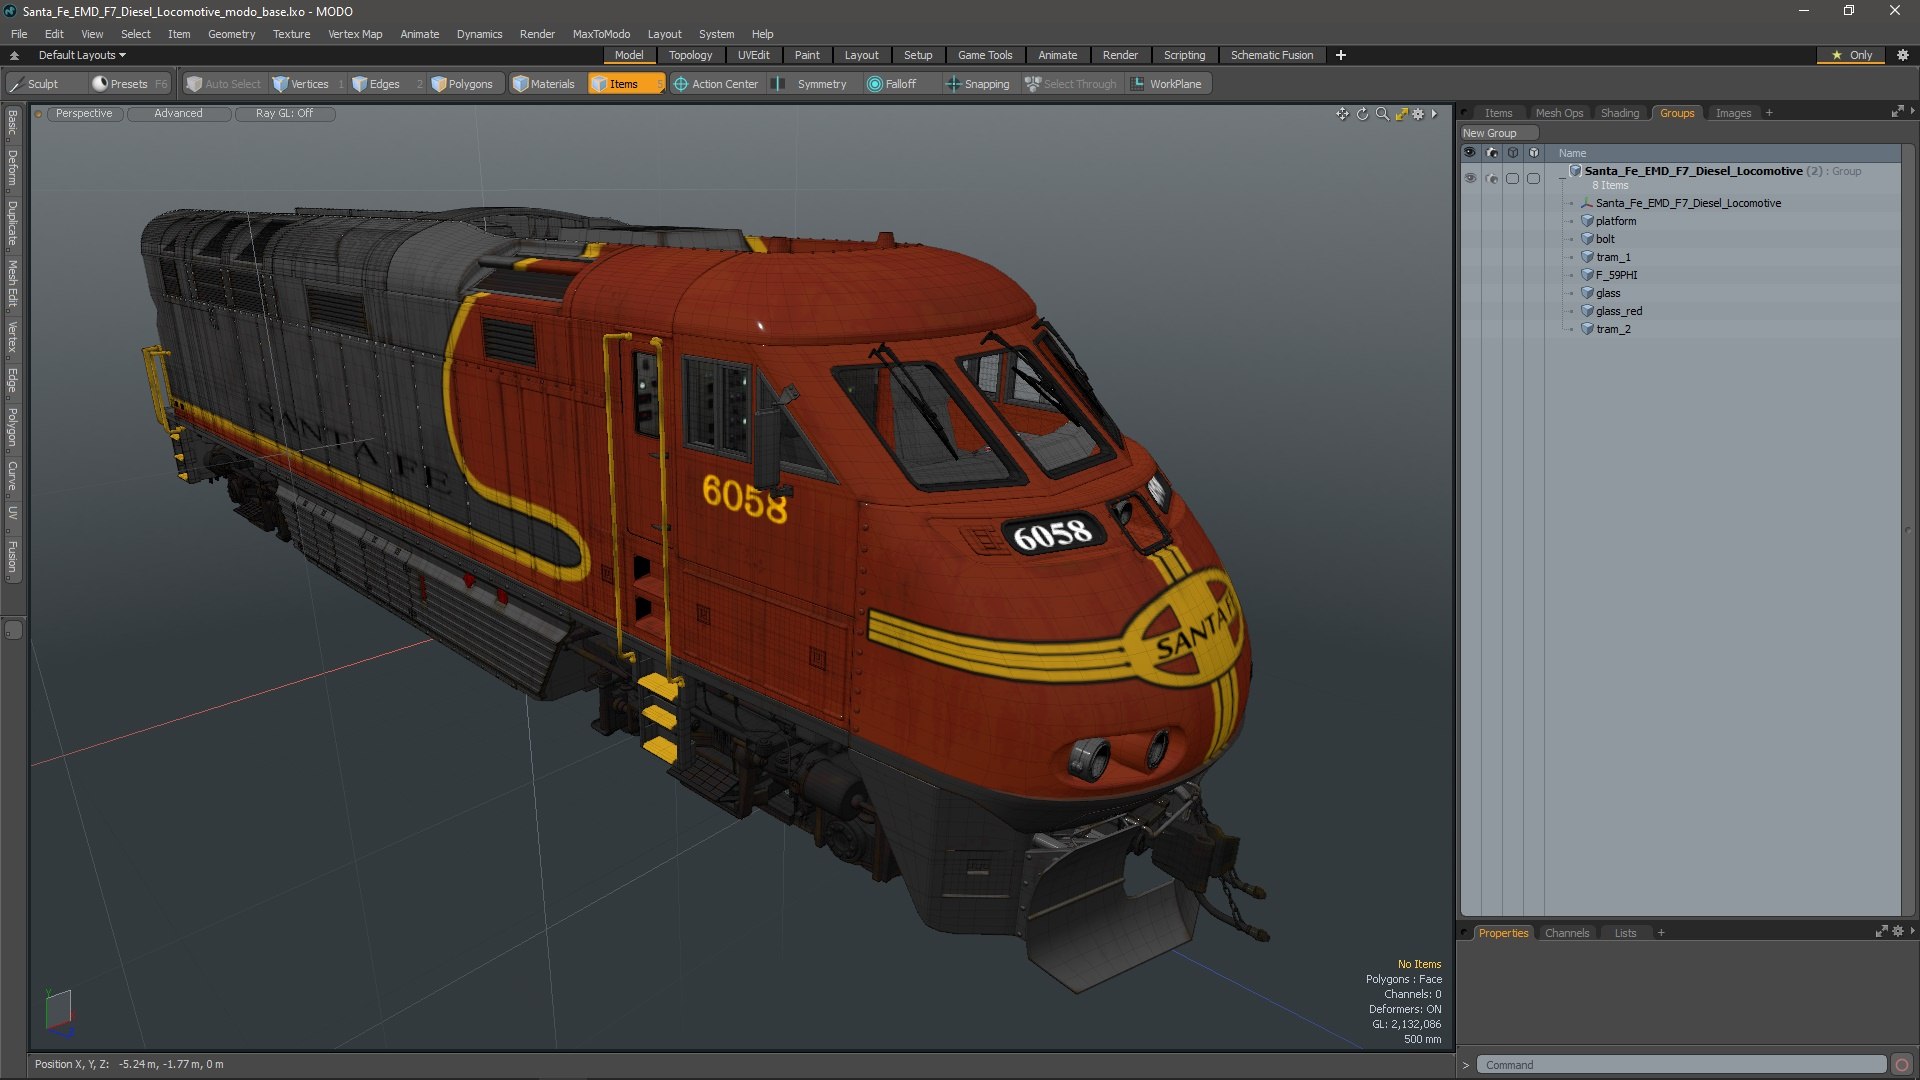Tick second checkbox in the locomotive group row
The height and width of the screenshot is (1080, 1920).
point(1533,178)
